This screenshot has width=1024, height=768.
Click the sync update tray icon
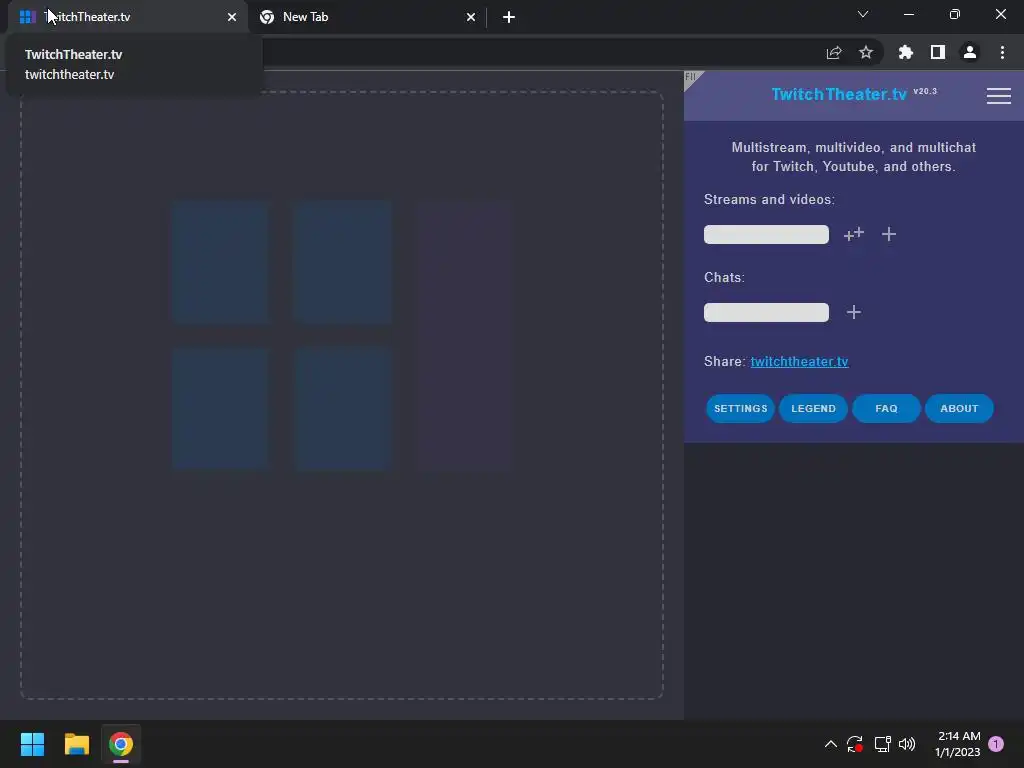(855, 744)
